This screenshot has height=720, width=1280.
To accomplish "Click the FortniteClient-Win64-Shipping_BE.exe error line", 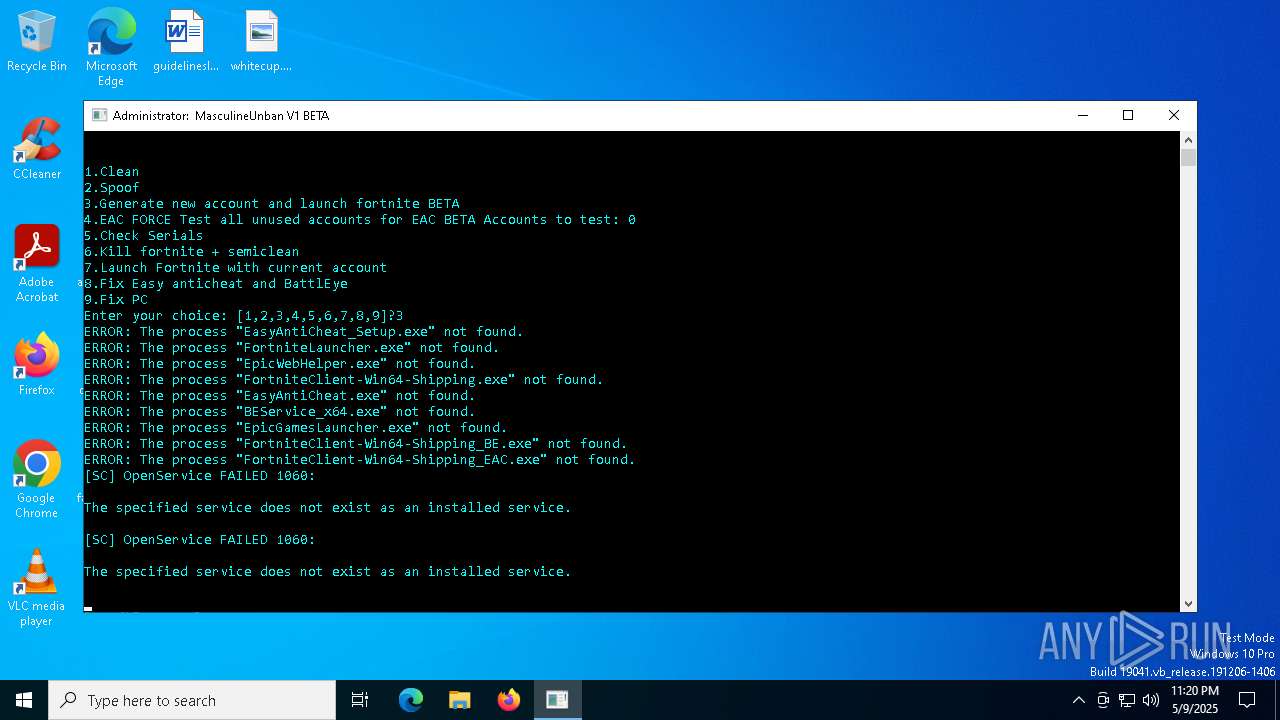I will tap(356, 444).
